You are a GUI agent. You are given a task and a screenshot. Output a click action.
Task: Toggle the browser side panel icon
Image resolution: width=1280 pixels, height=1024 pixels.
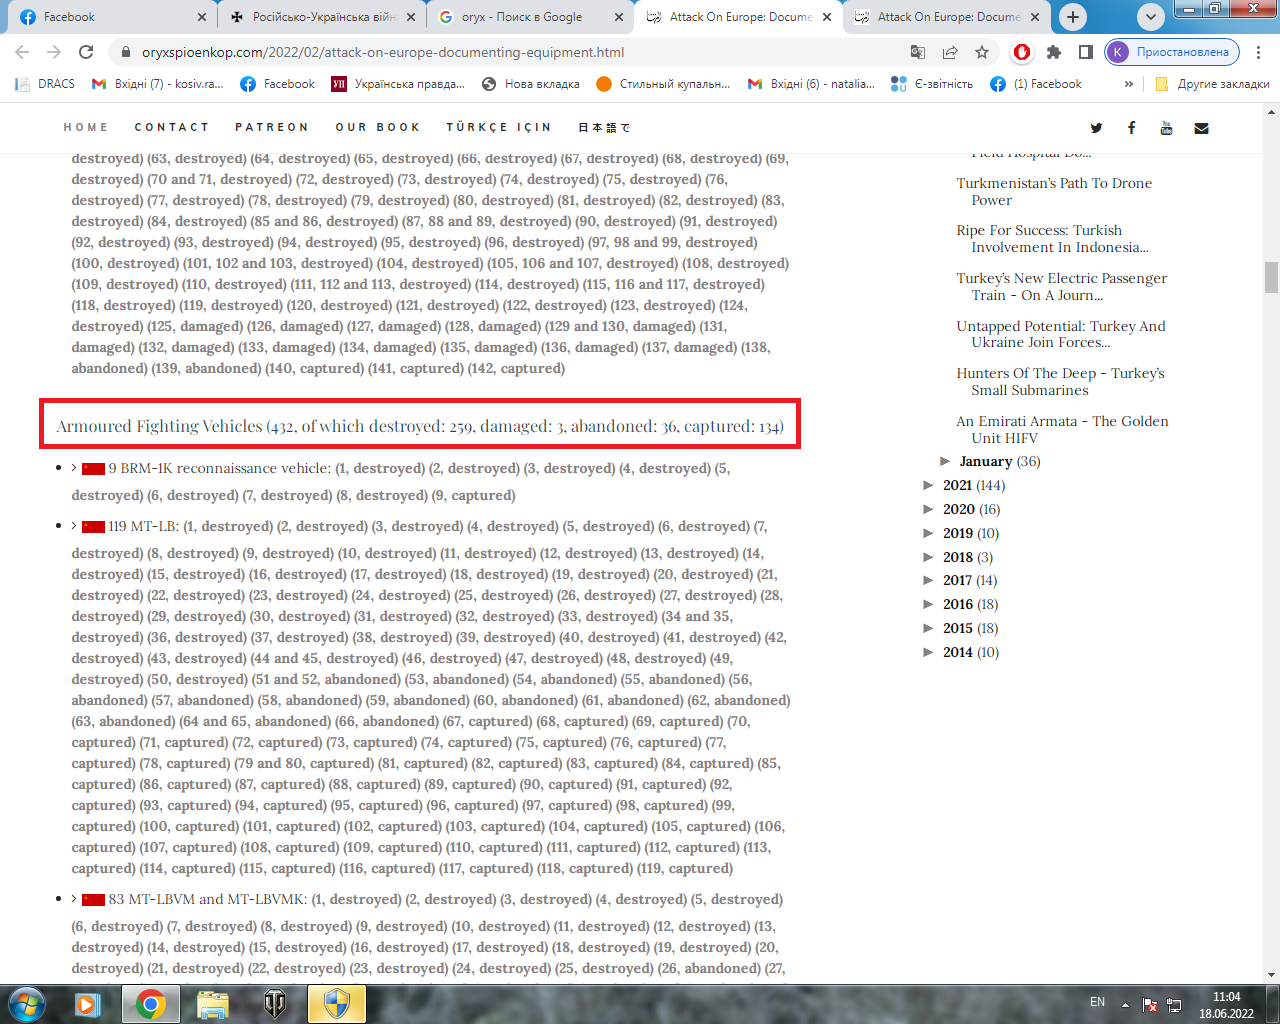(x=1086, y=52)
